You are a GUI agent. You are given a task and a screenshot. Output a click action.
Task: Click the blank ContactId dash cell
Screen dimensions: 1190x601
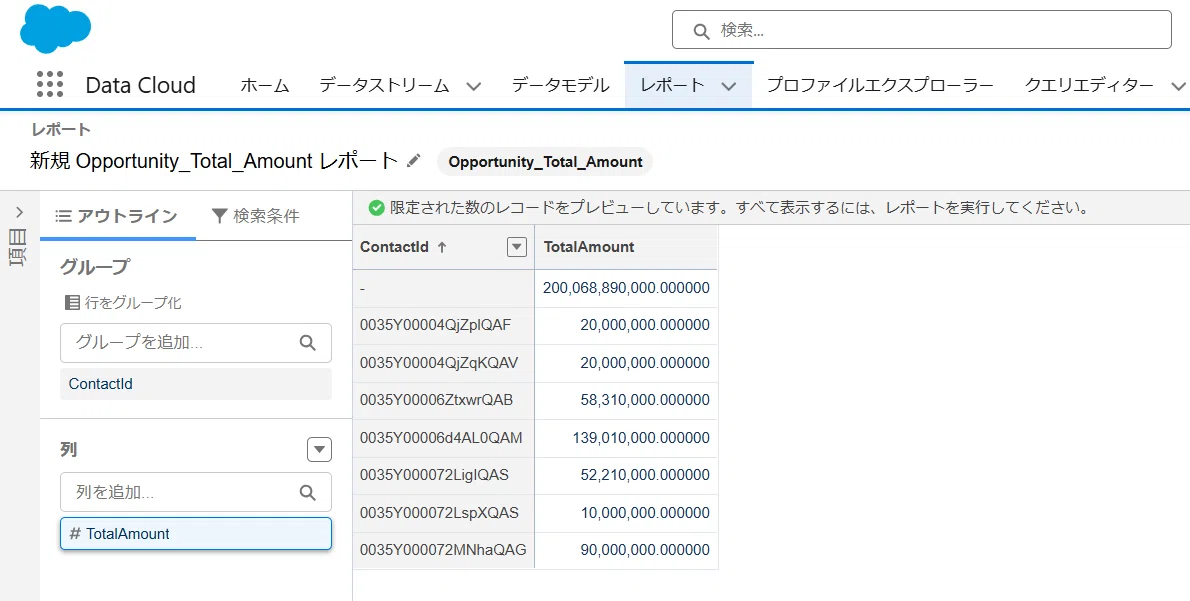tap(444, 288)
